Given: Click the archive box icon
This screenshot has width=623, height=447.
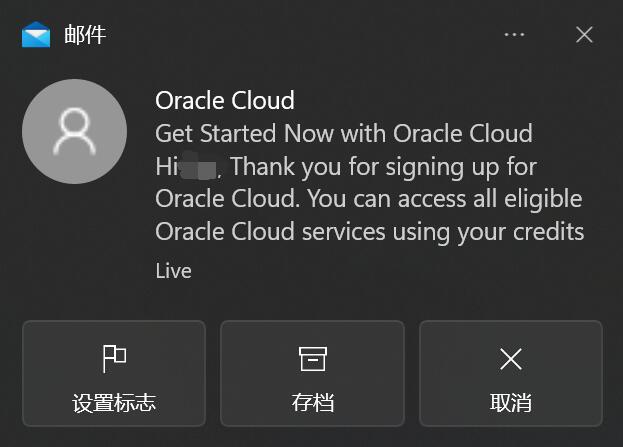Looking at the screenshot, I should pos(312,358).
